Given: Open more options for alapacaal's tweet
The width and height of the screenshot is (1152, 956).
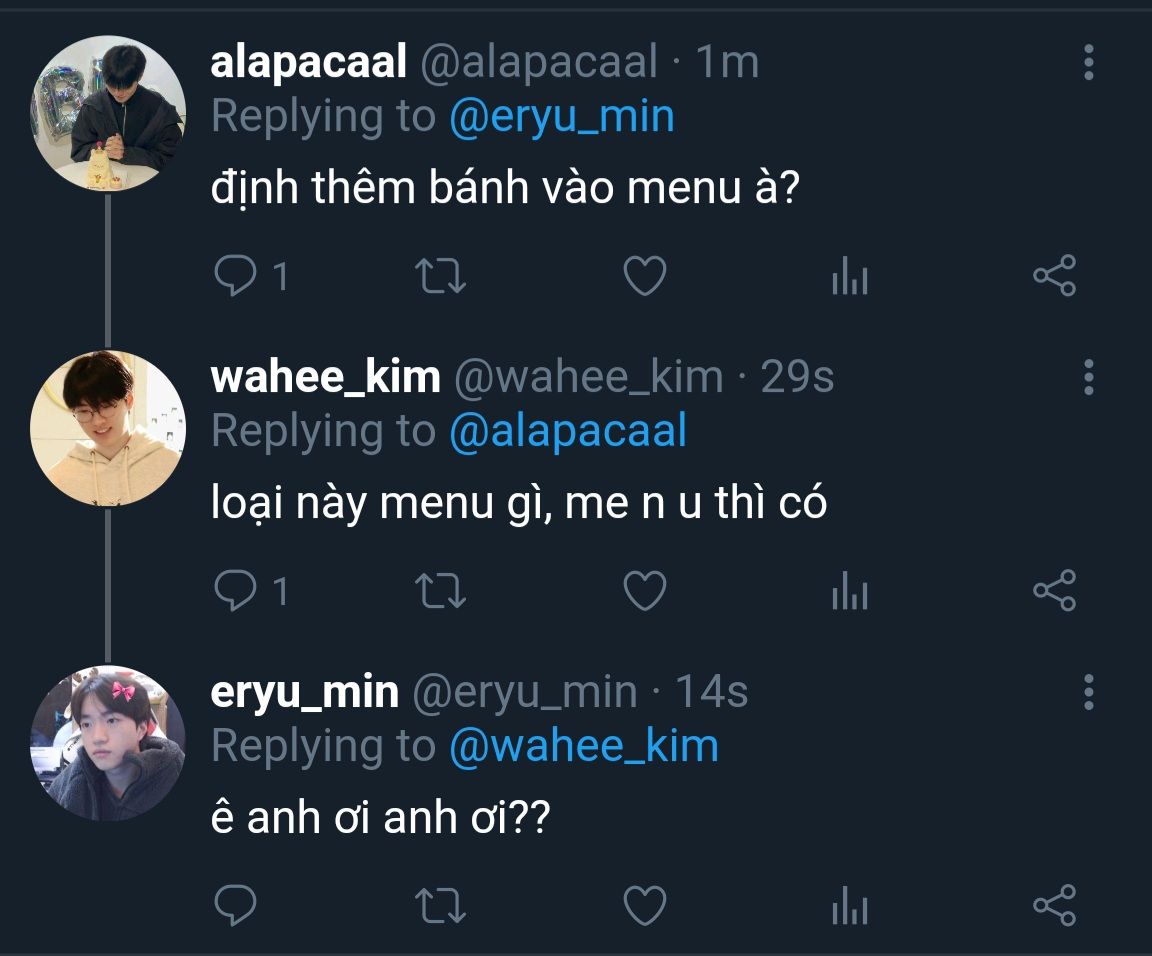Looking at the screenshot, I should click(1089, 63).
